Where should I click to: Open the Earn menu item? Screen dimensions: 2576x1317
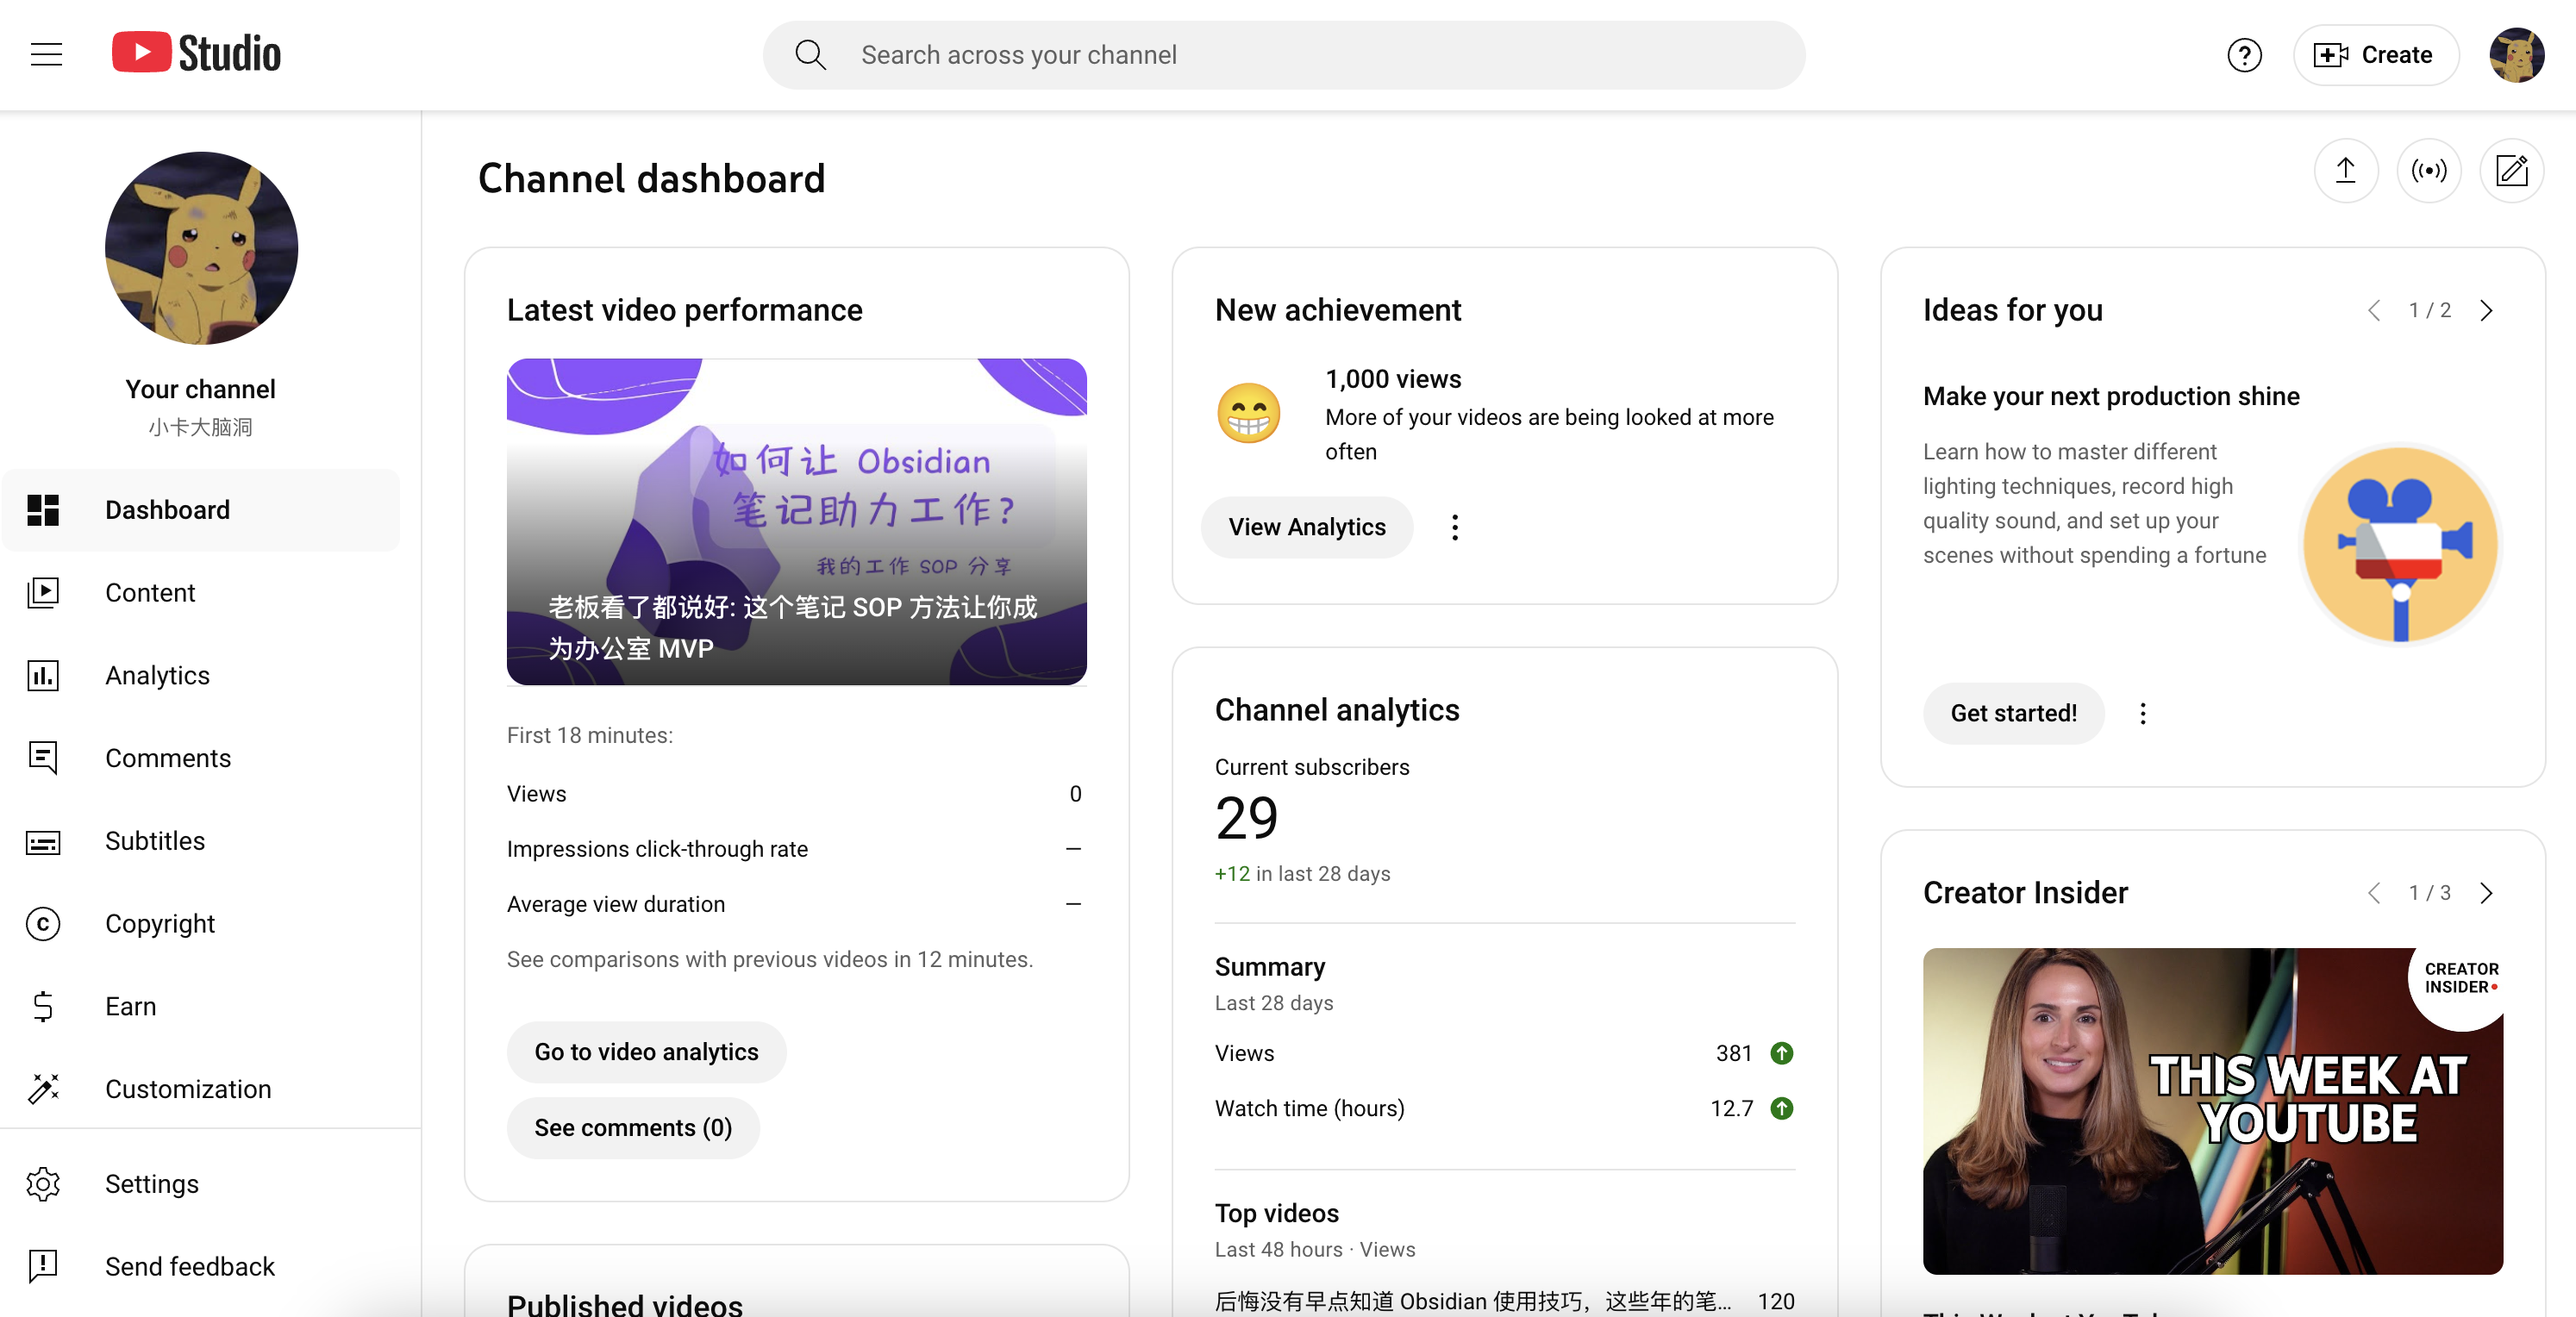coord(201,1007)
